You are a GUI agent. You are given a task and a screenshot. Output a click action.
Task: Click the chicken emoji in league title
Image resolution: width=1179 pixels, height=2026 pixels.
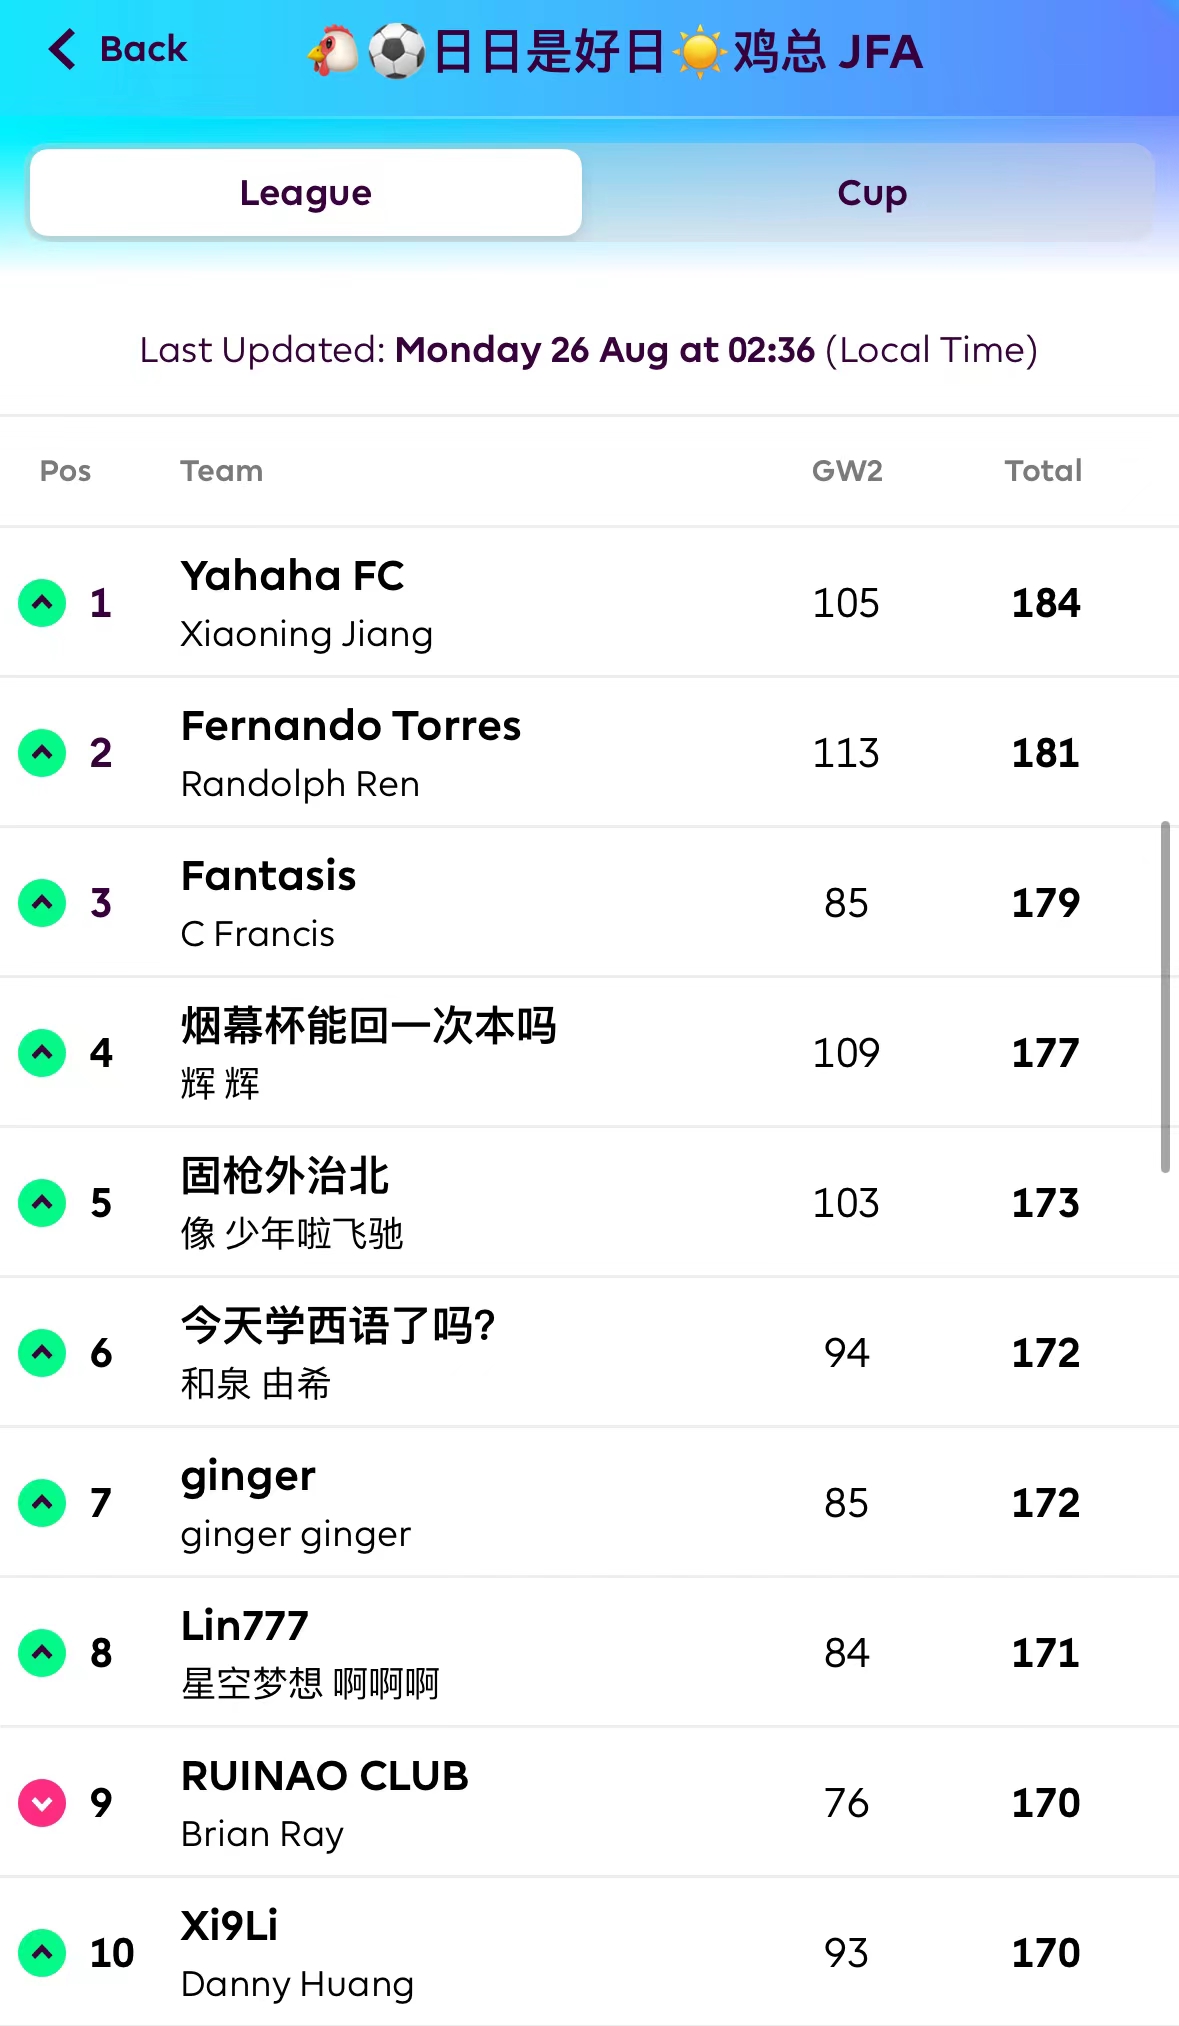click(x=333, y=51)
